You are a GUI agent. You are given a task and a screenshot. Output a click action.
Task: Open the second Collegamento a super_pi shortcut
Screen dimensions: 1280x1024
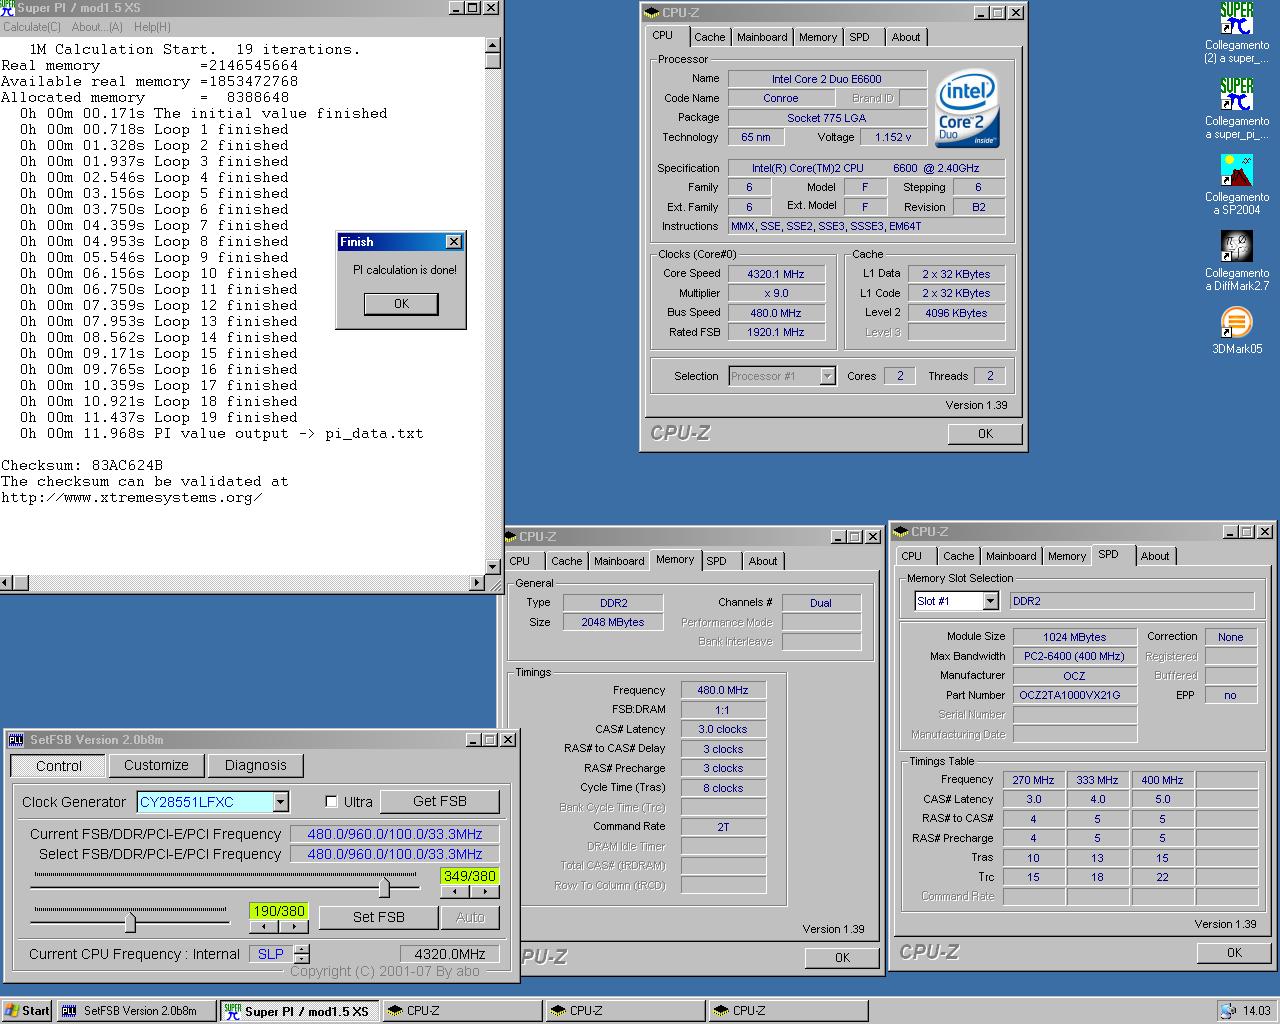pos(1237,108)
